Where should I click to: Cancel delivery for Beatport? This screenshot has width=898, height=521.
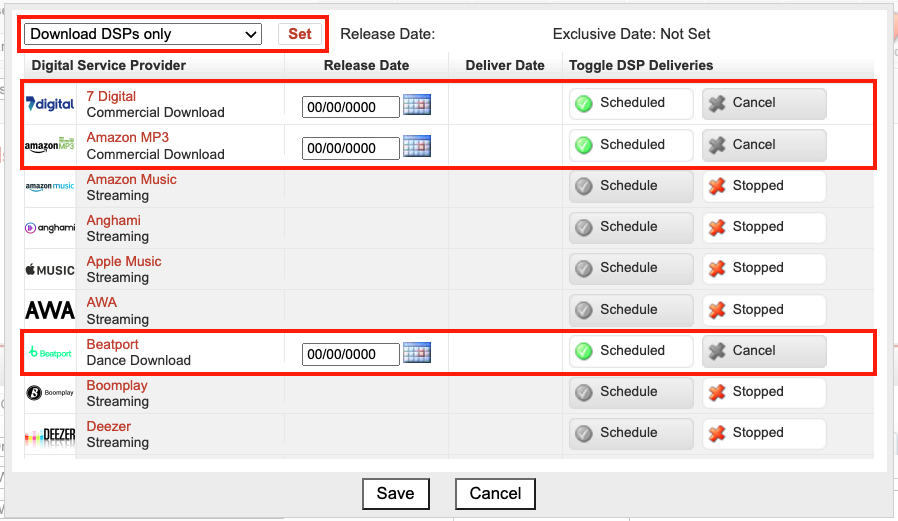[x=764, y=351]
